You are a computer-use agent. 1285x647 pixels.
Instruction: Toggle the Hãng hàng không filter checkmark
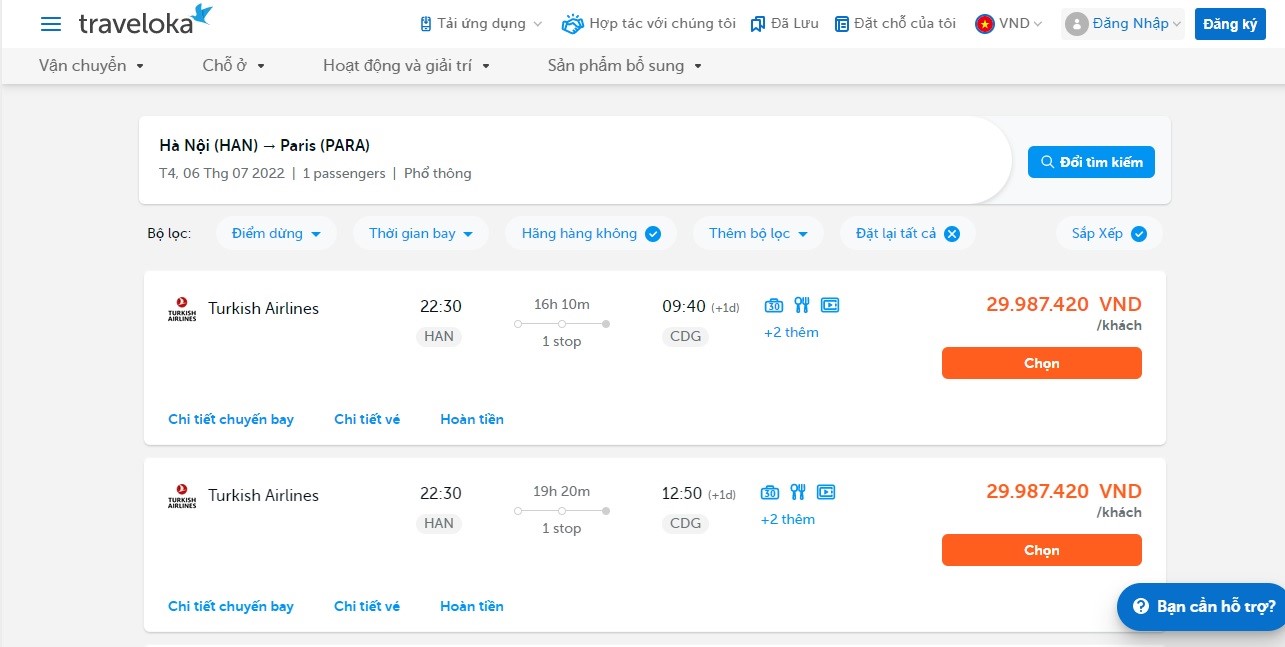click(x=653, y=234)
